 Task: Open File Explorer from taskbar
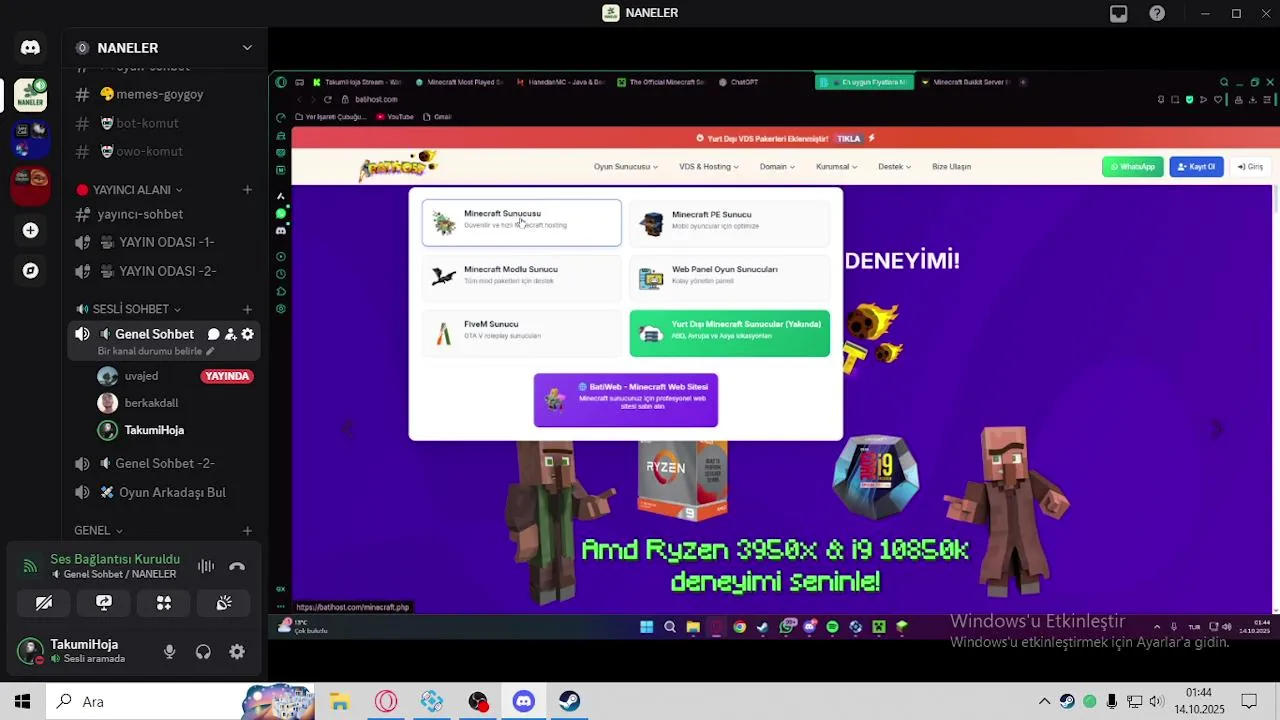pos(339,701)
